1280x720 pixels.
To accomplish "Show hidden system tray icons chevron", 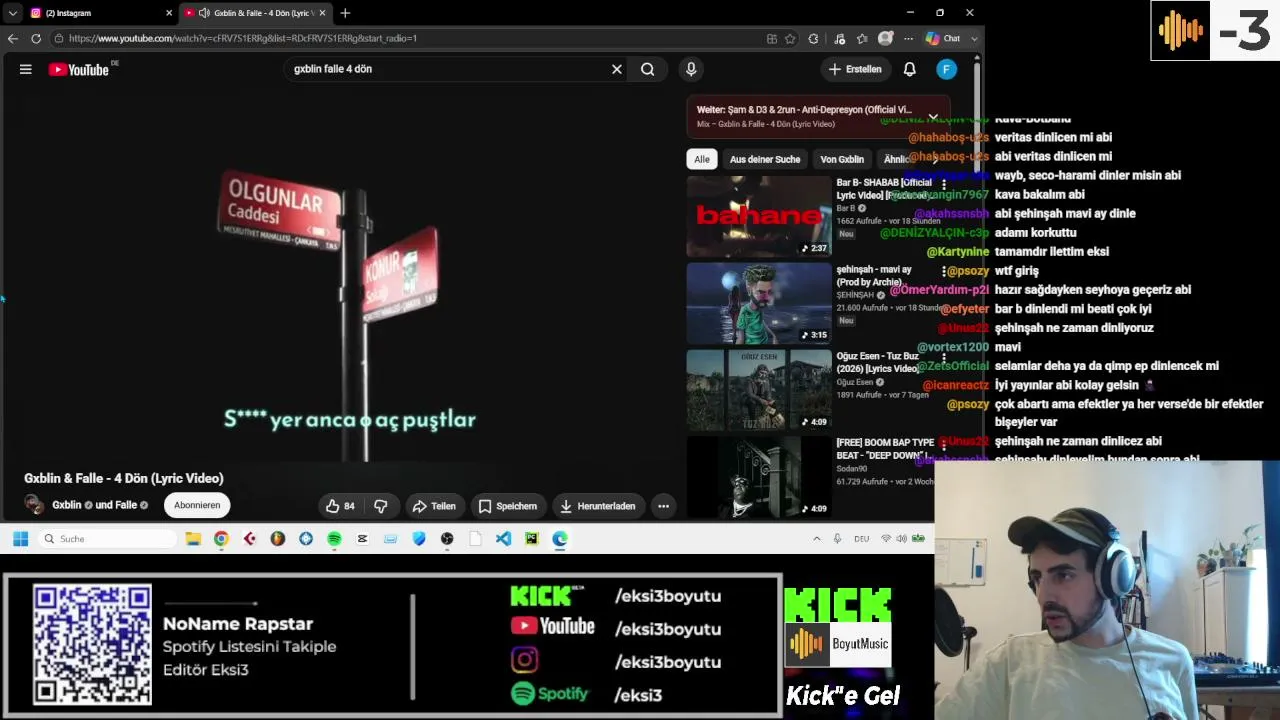I will pyautogui.click(x=816, y=539).
